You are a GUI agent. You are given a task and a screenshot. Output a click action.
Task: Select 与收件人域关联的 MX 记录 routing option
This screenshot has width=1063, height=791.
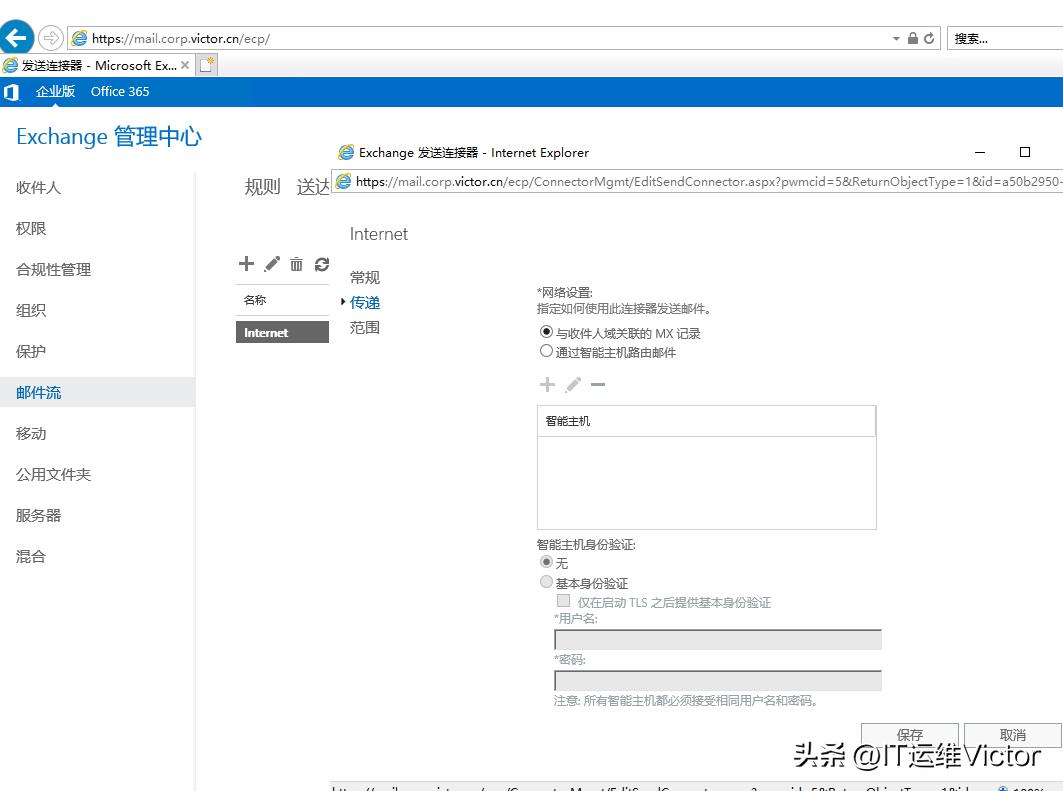pyautogui.click(x=546, y=334)
